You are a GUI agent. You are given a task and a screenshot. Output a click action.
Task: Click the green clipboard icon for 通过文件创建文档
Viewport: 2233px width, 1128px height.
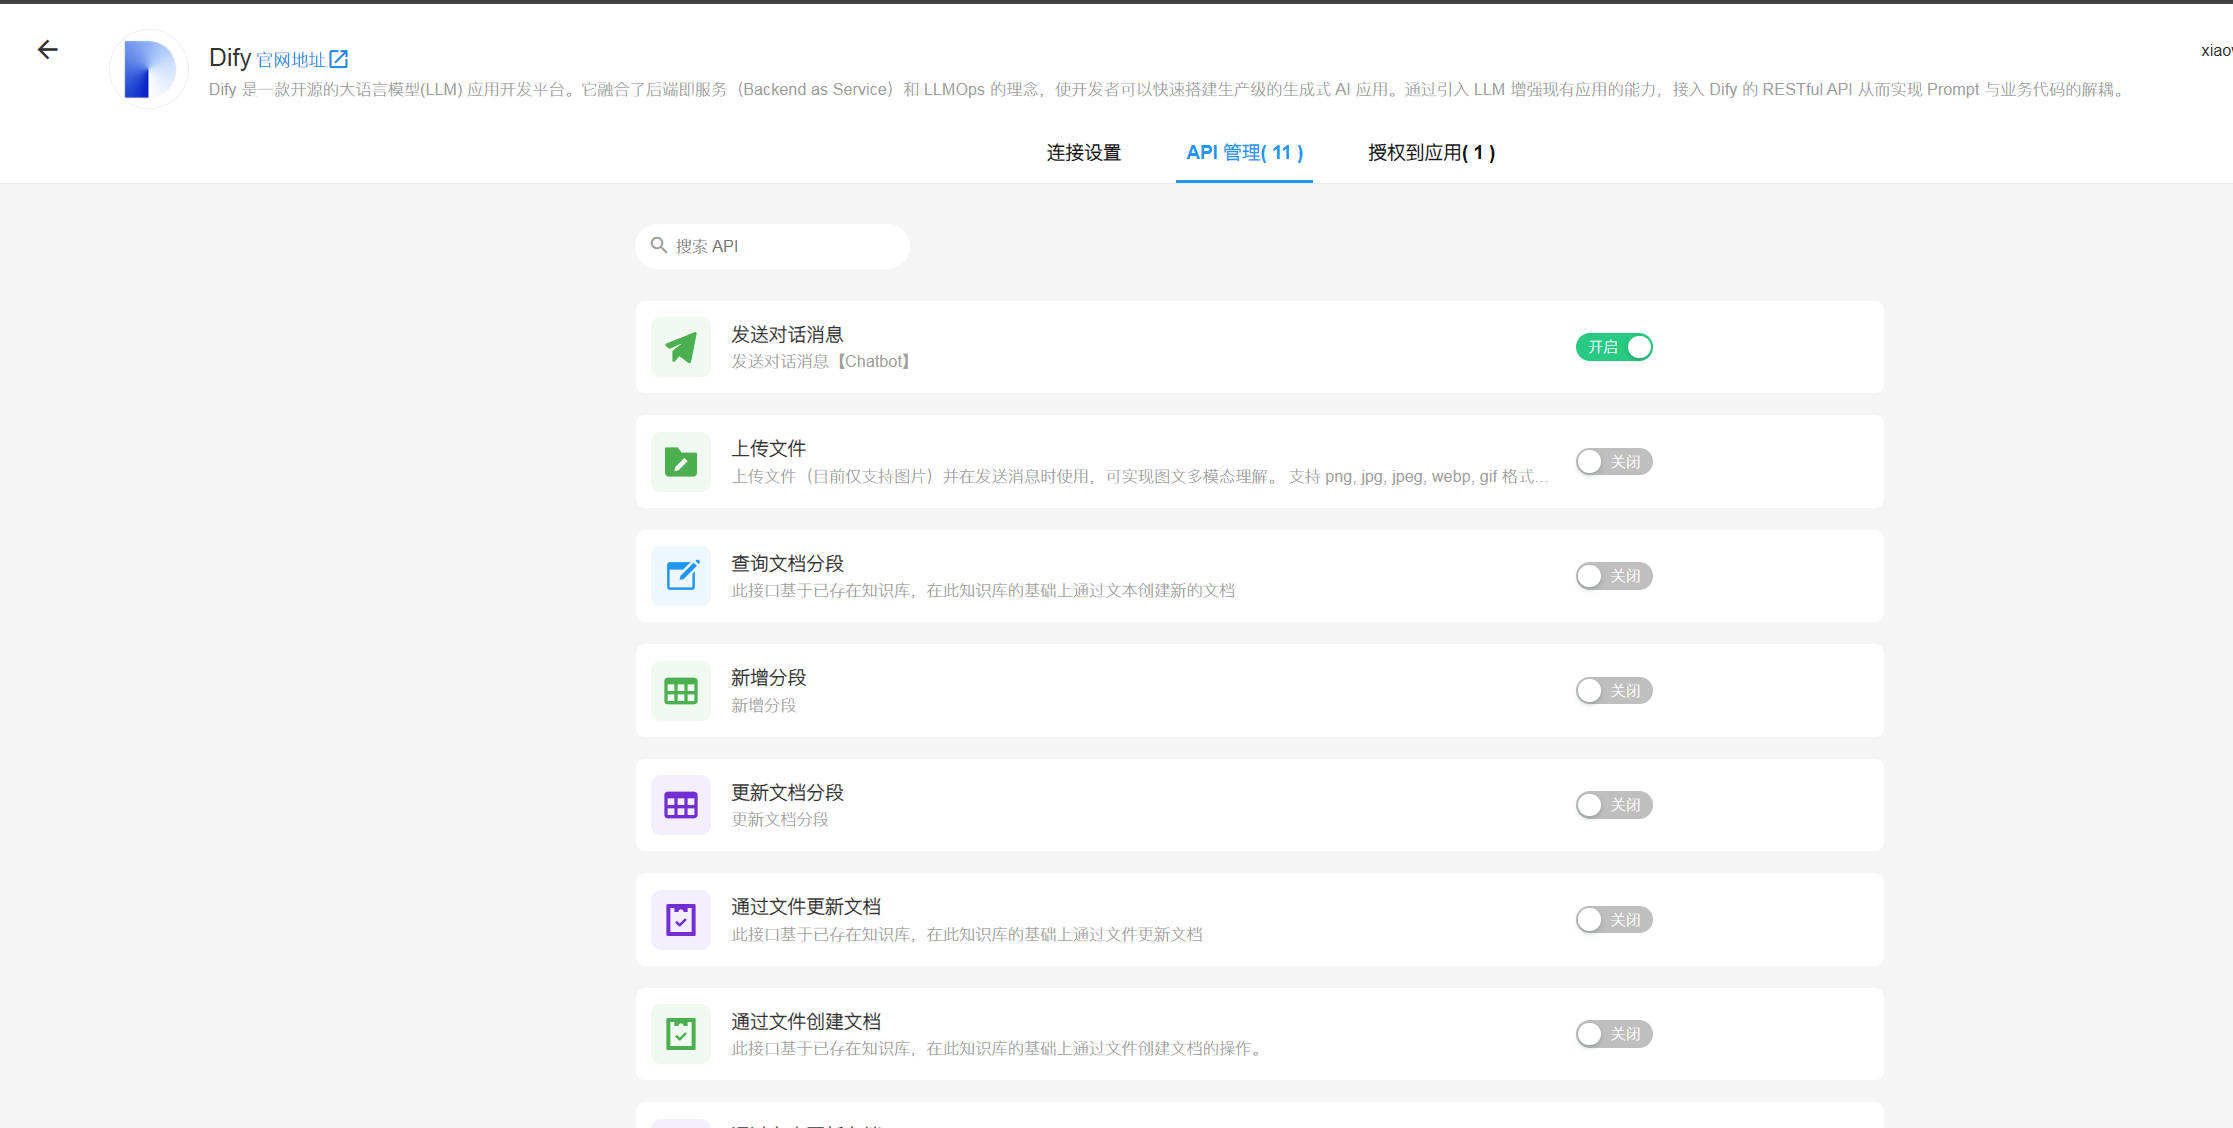[x=681, y=1034]
